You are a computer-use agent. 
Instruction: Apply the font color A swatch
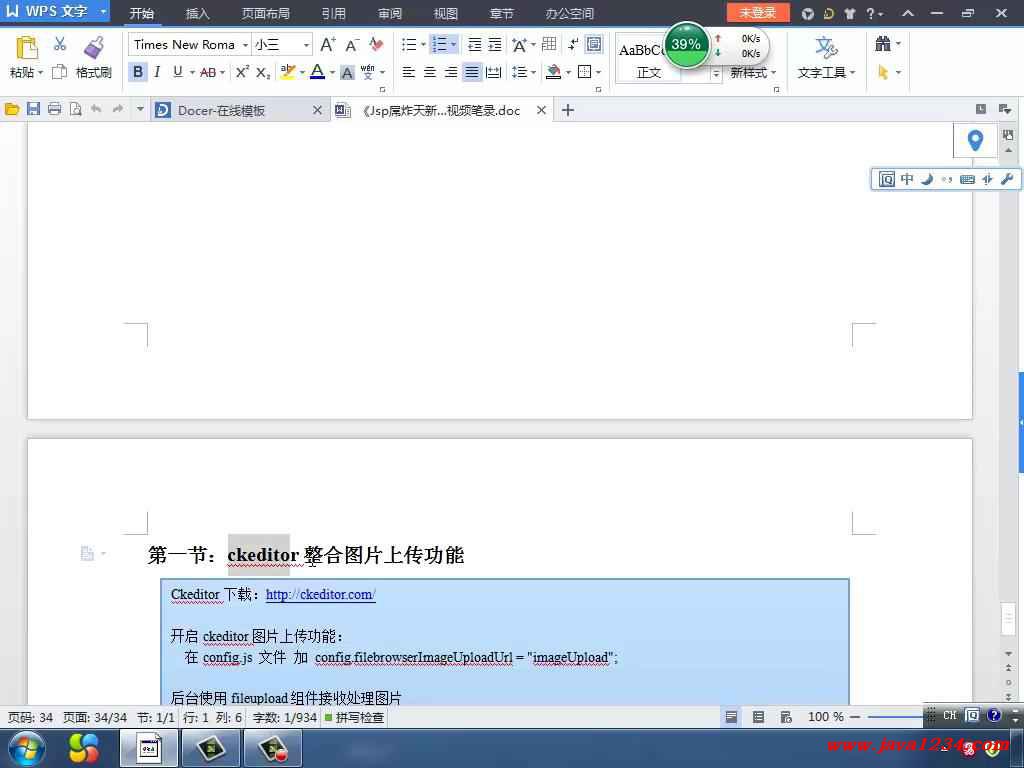(317, 72)
